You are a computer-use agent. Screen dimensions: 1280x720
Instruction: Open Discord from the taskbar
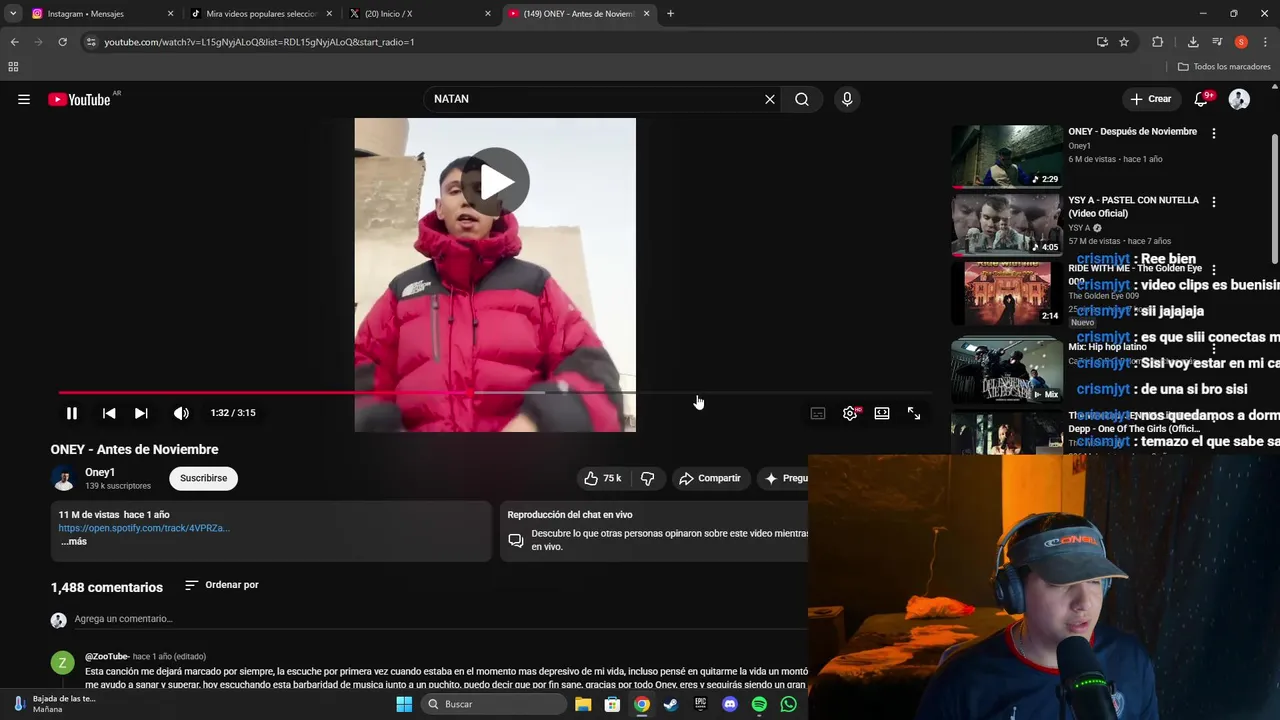(x=730, y=704)
